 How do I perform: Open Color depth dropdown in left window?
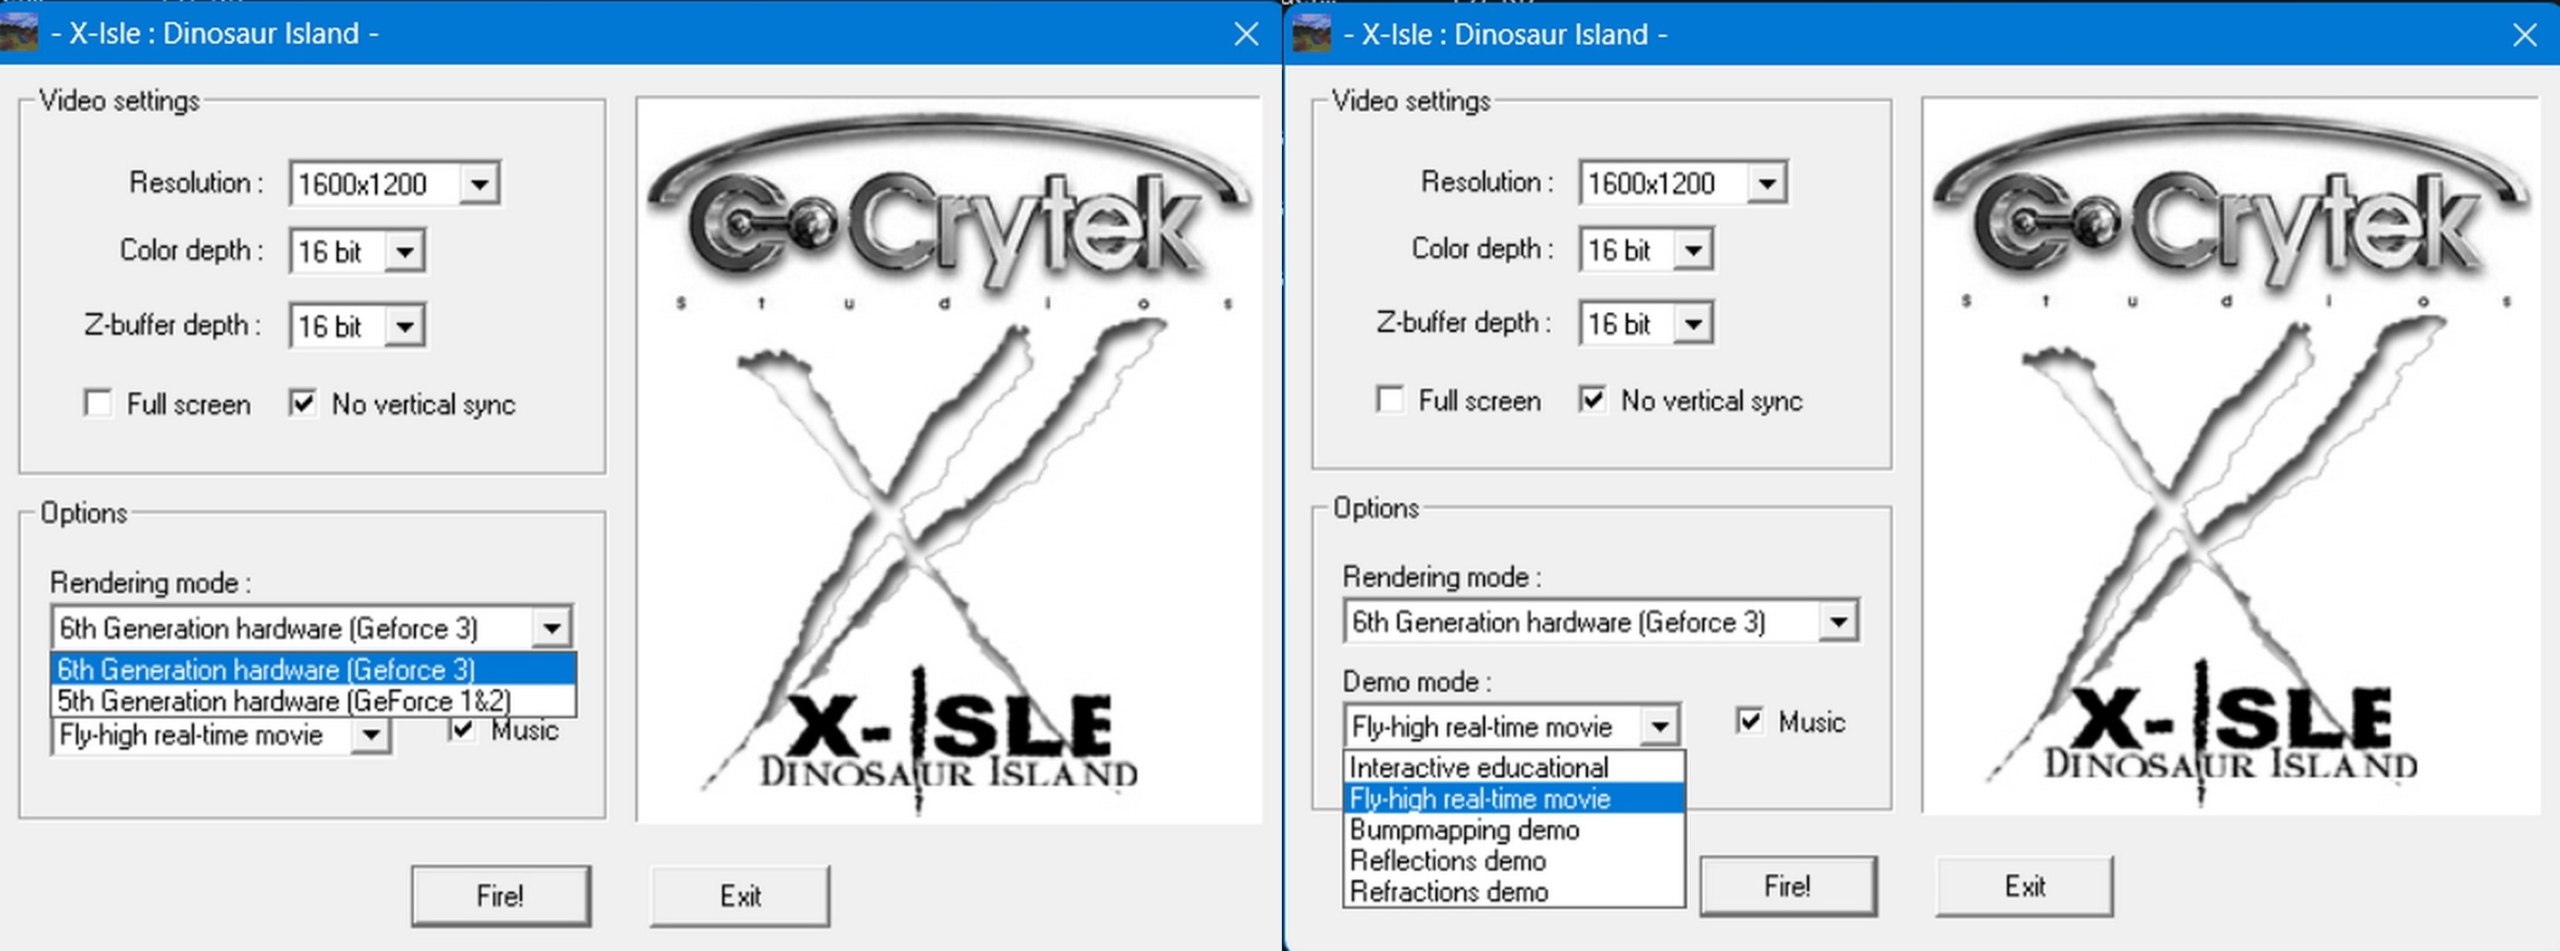(x=405, y=251)
